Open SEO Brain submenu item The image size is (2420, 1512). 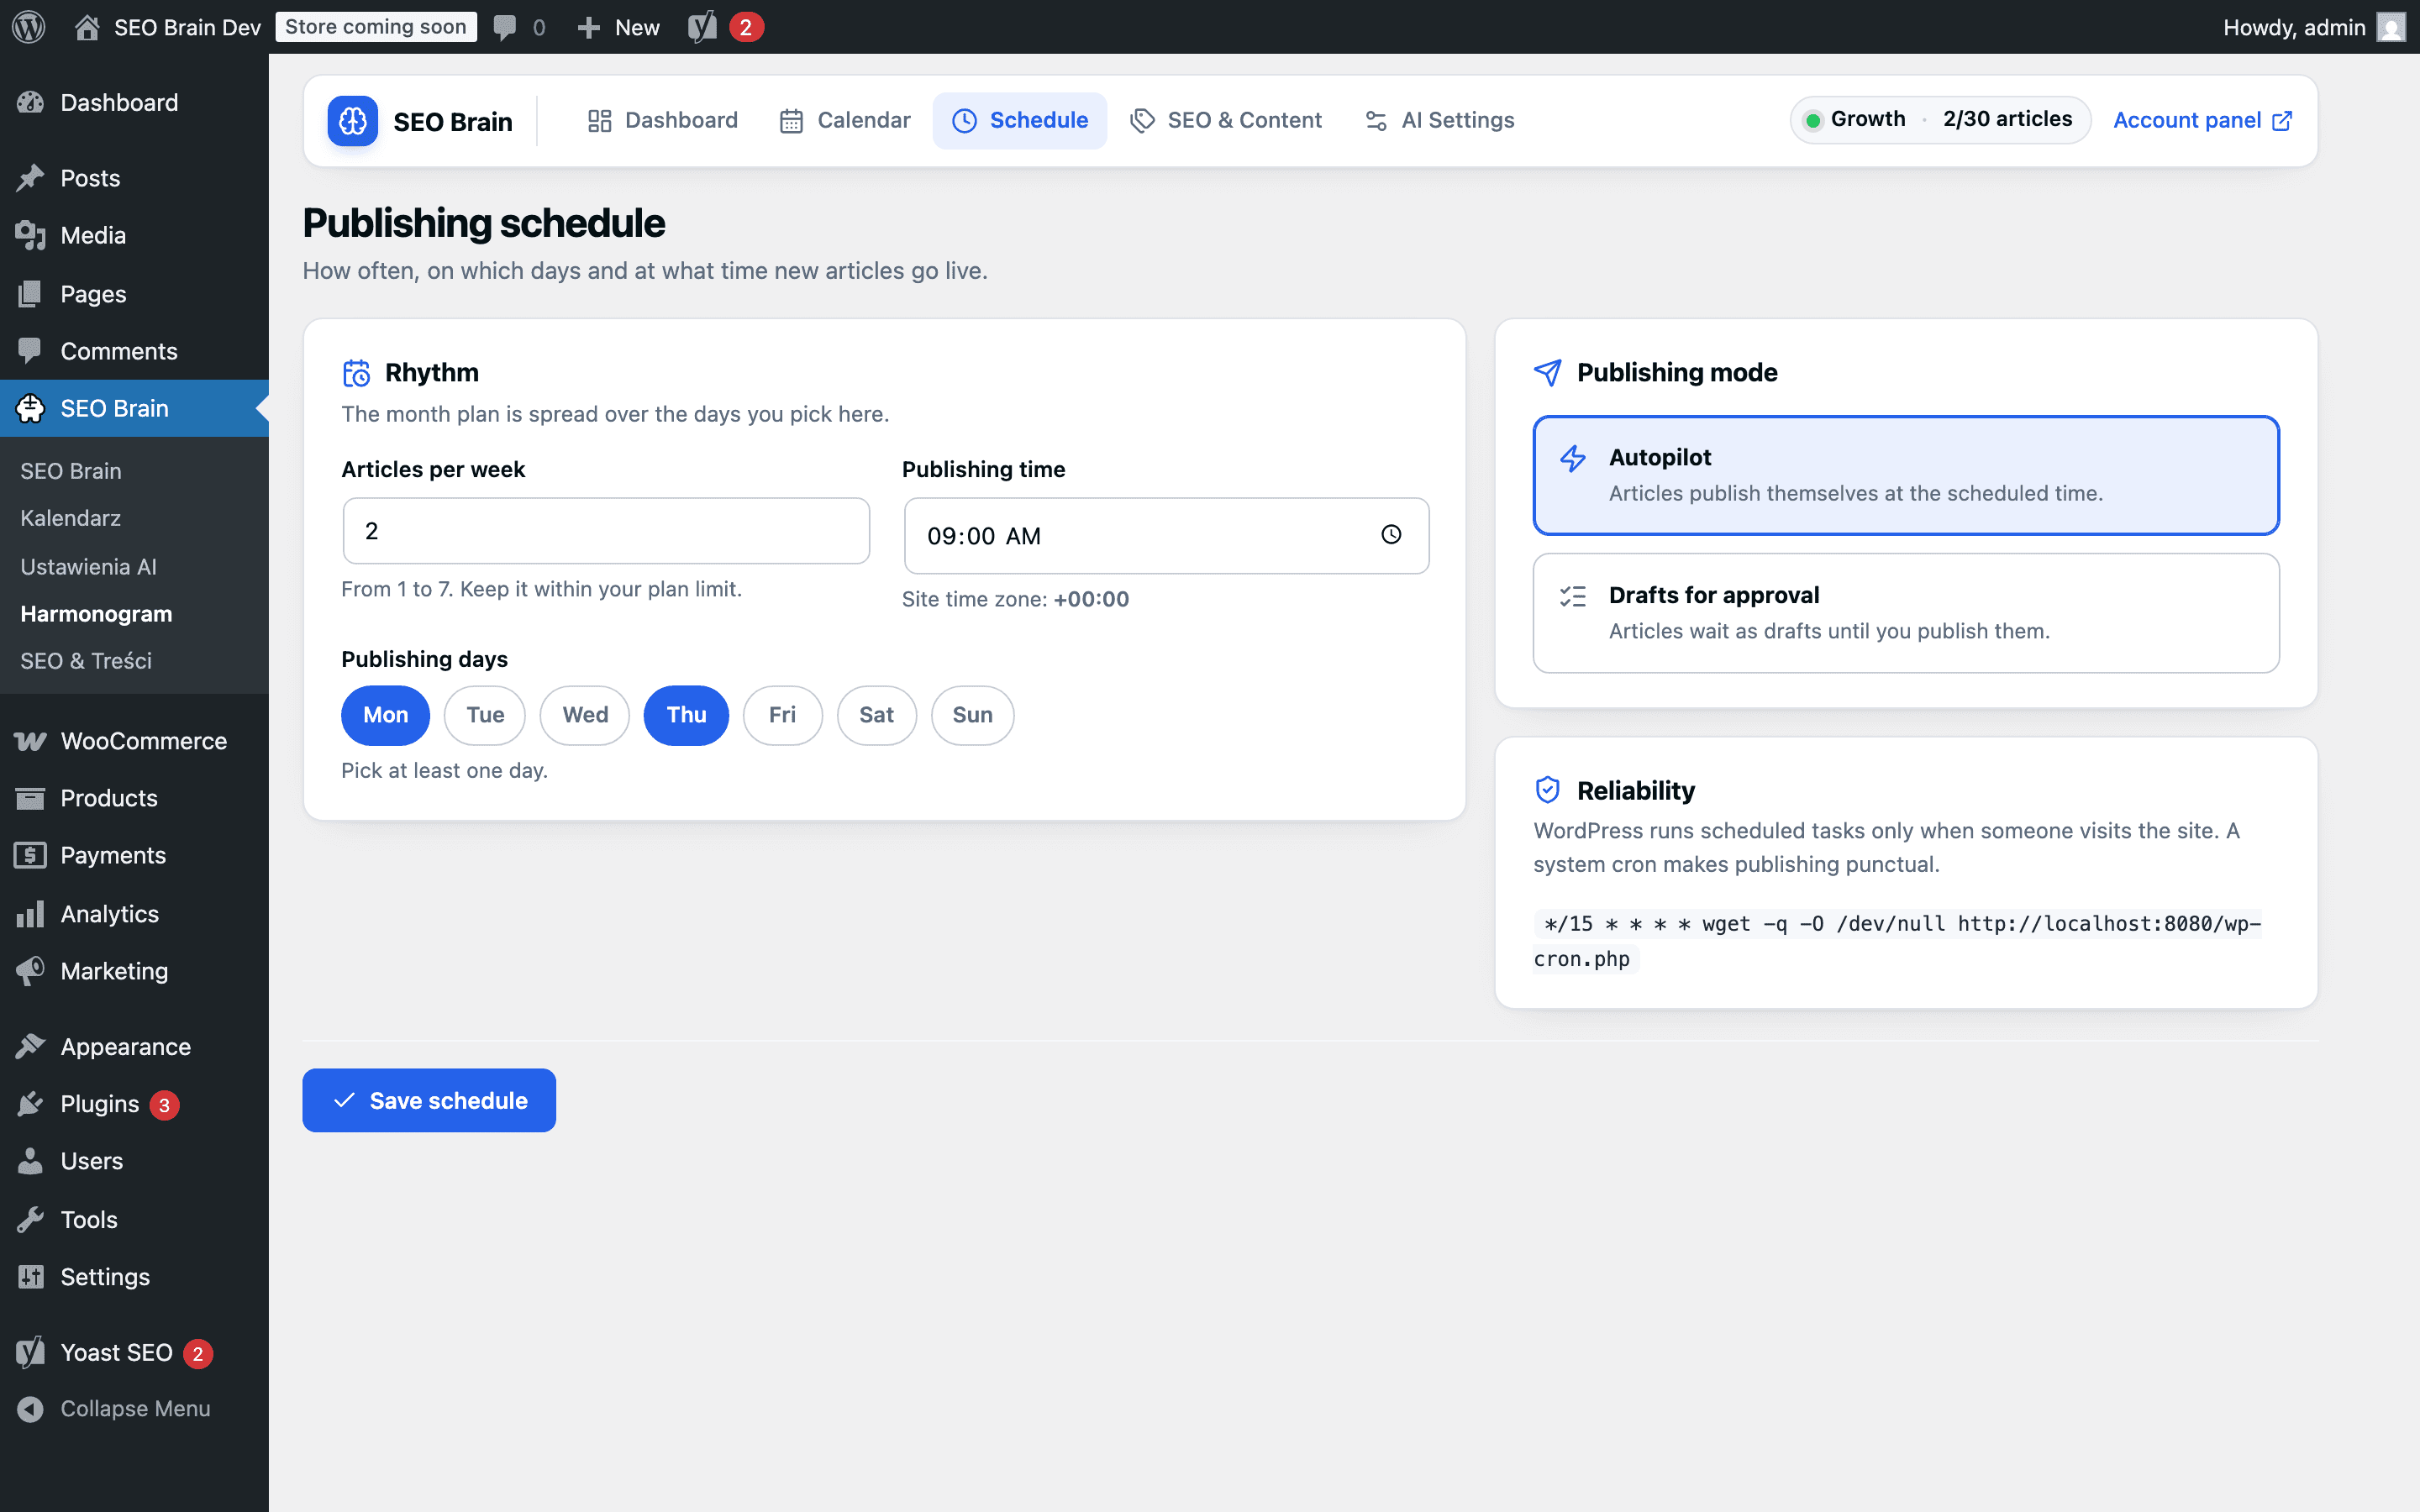[x=70, y=470]
